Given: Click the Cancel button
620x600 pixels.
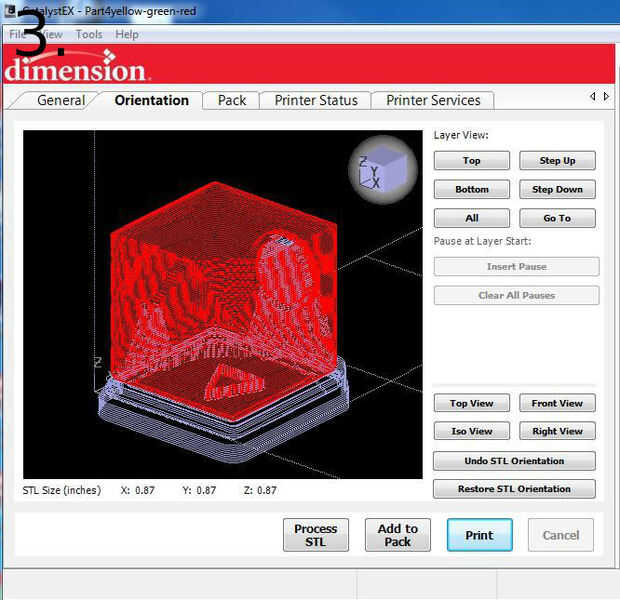Looking at the screenshot, I should click(561, 535).
